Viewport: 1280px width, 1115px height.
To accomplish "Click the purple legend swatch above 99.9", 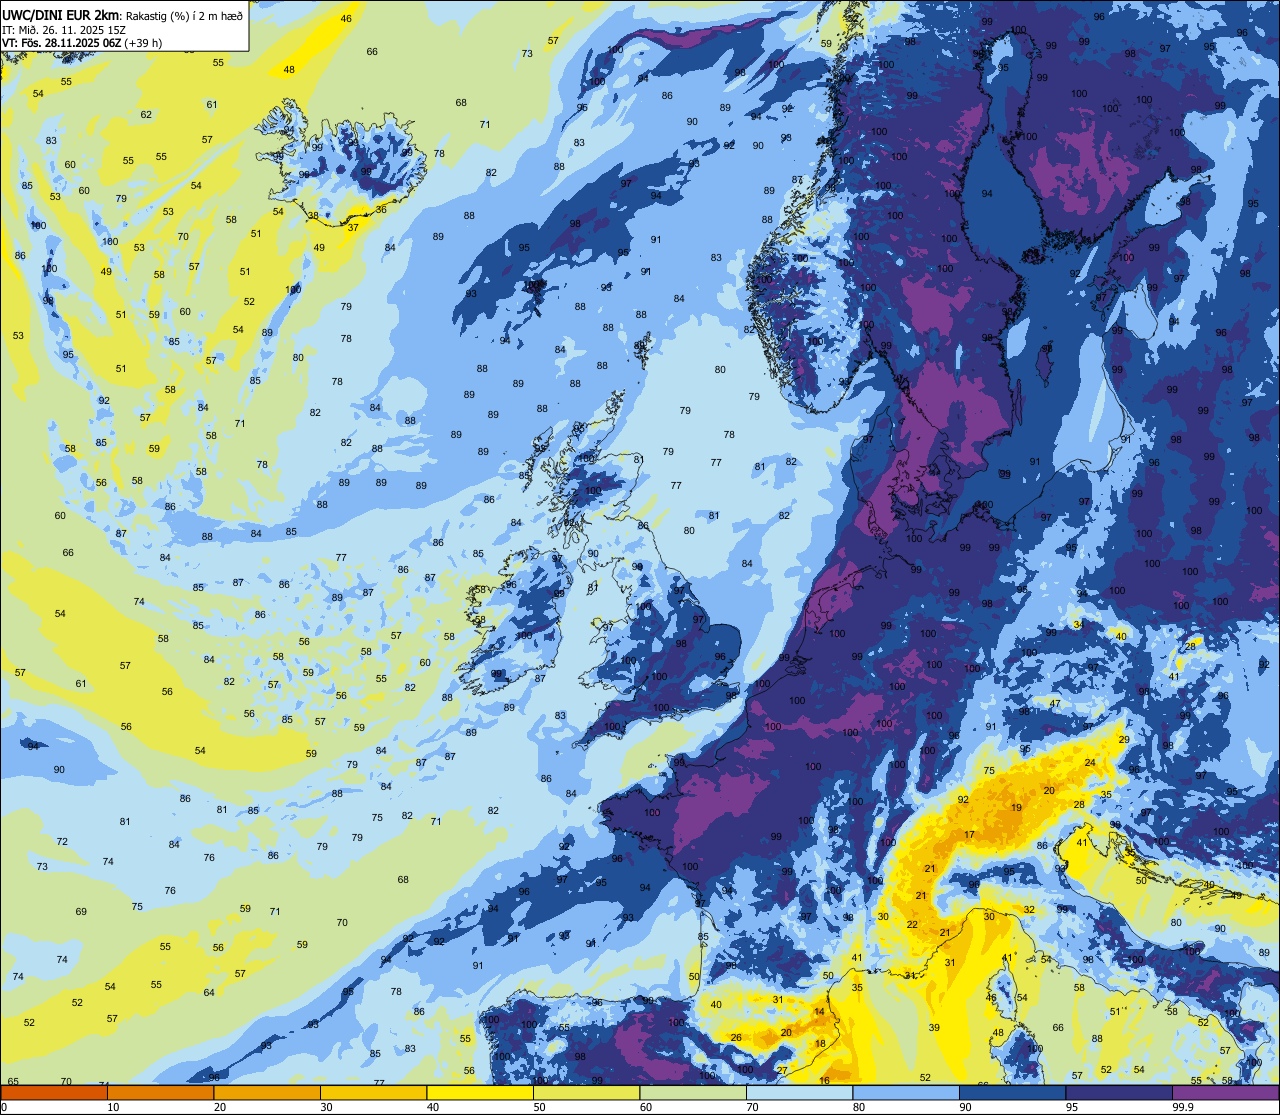I will point(1225,1092).
